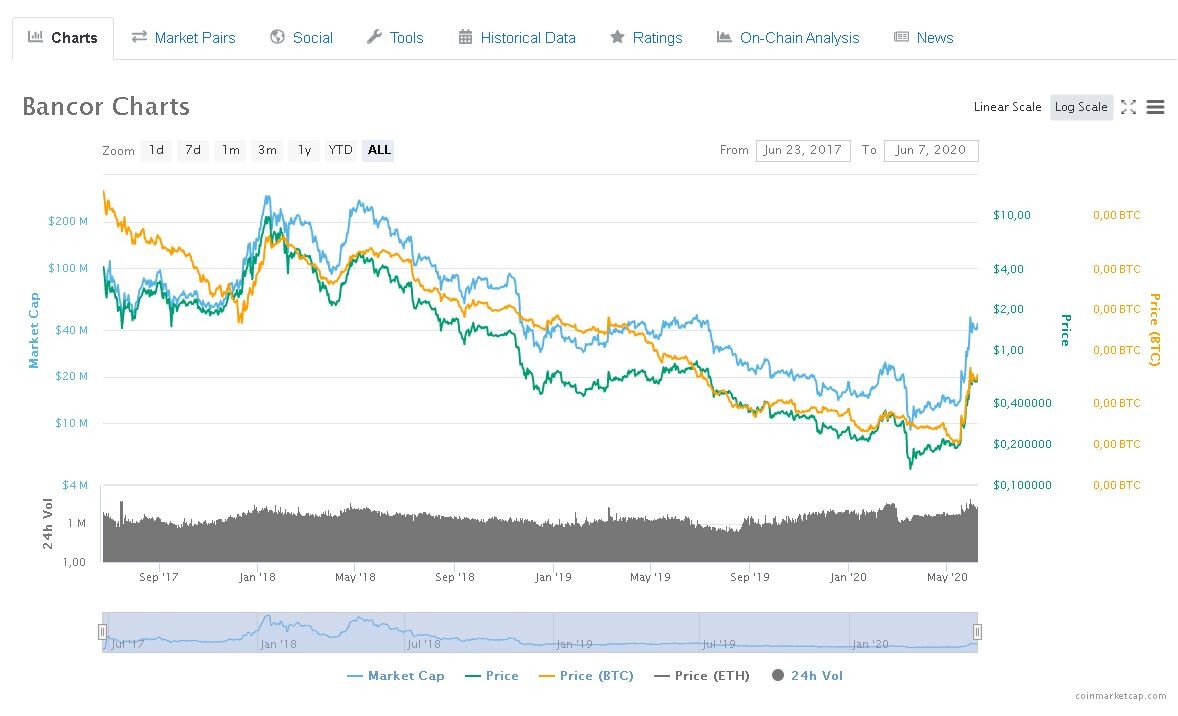Click the Social globe icon
The image size is (1178, 716).
277,37
